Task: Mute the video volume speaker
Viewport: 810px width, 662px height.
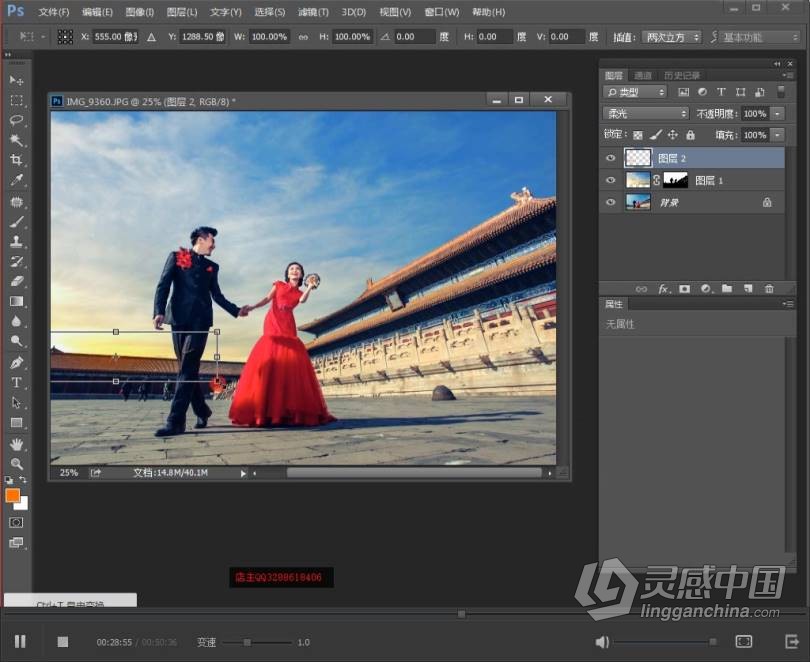Action: 601,642
